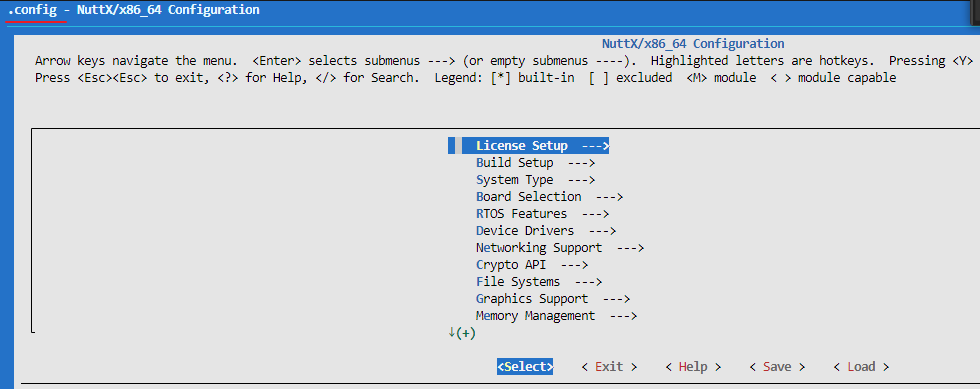Open the Memory Management submenu
Screen dimensions: 980x389
[556, 315]
